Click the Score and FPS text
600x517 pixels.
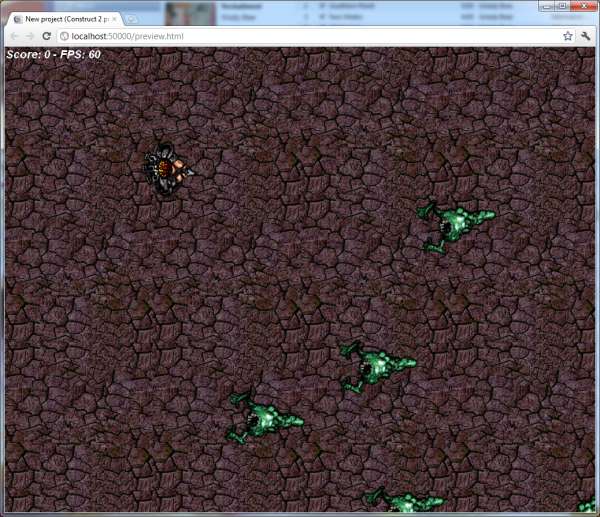54,54
